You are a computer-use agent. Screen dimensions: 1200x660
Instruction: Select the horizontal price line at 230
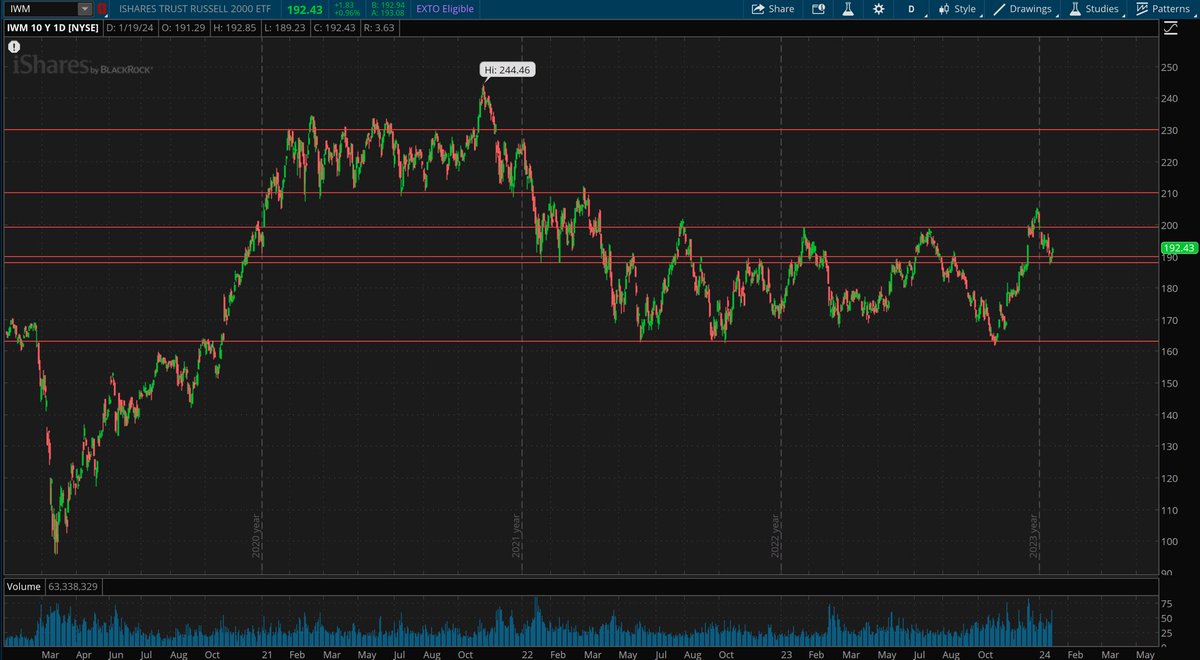[580, 130]
